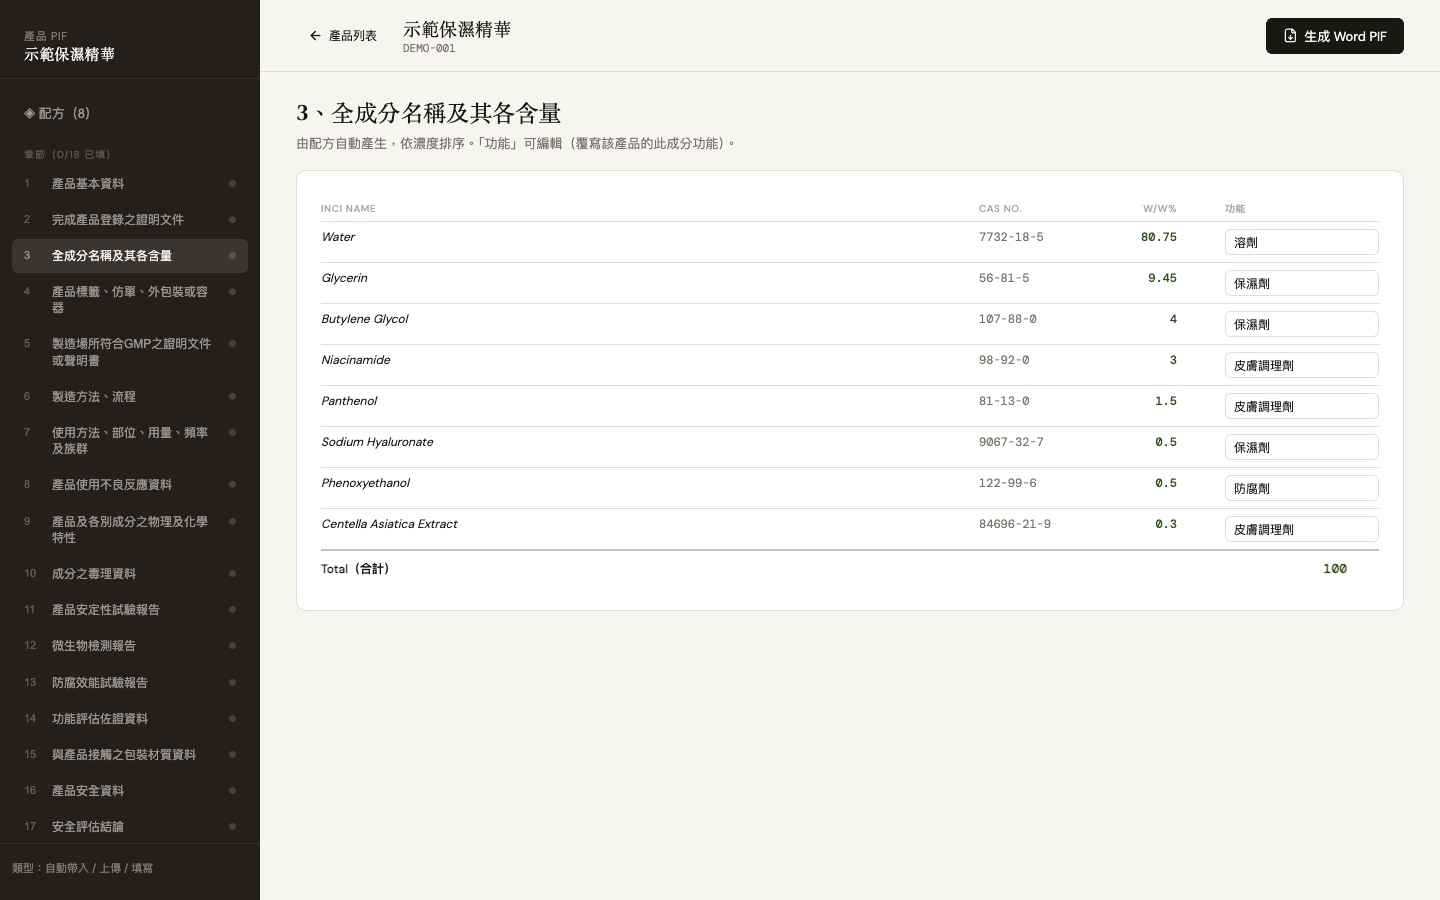Edit the 功能 field for Panthenol

(x=1301, y=406)
